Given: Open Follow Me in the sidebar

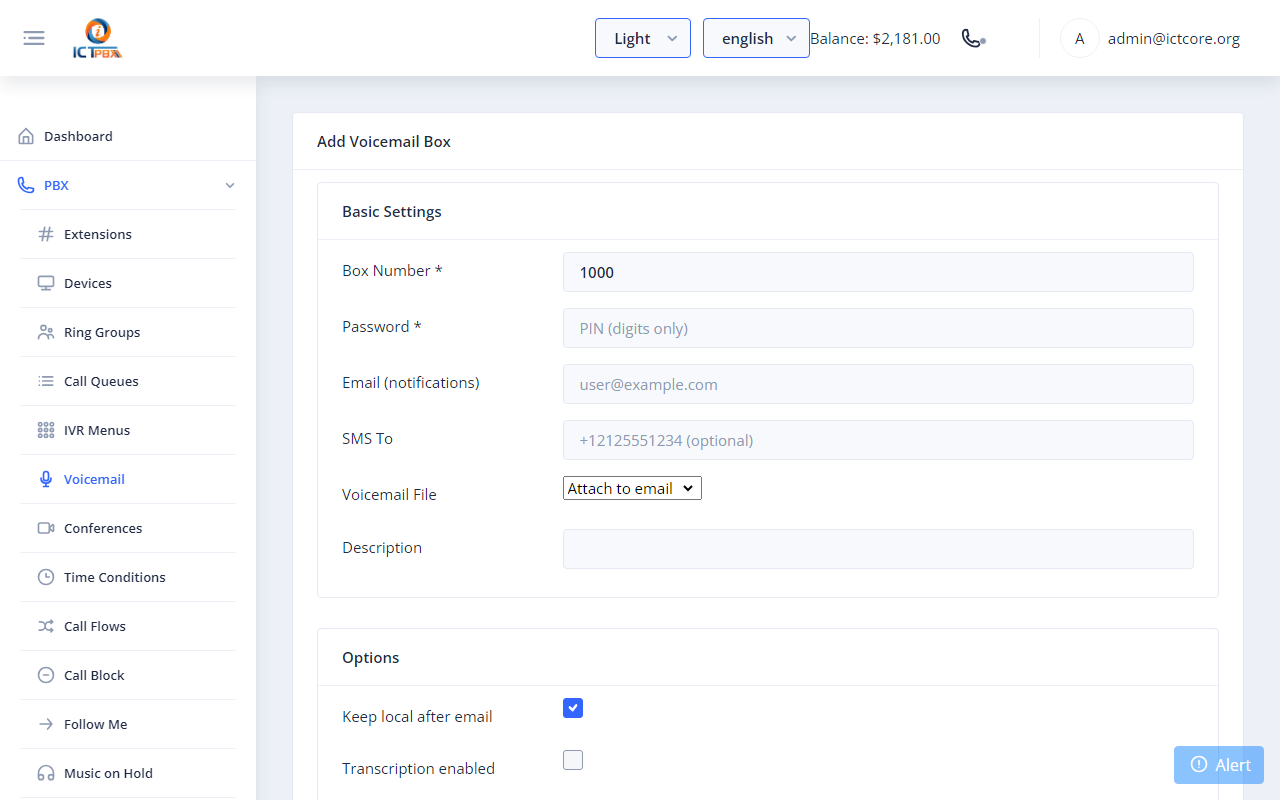Looking at the screenshot, I should coord(128,724).
